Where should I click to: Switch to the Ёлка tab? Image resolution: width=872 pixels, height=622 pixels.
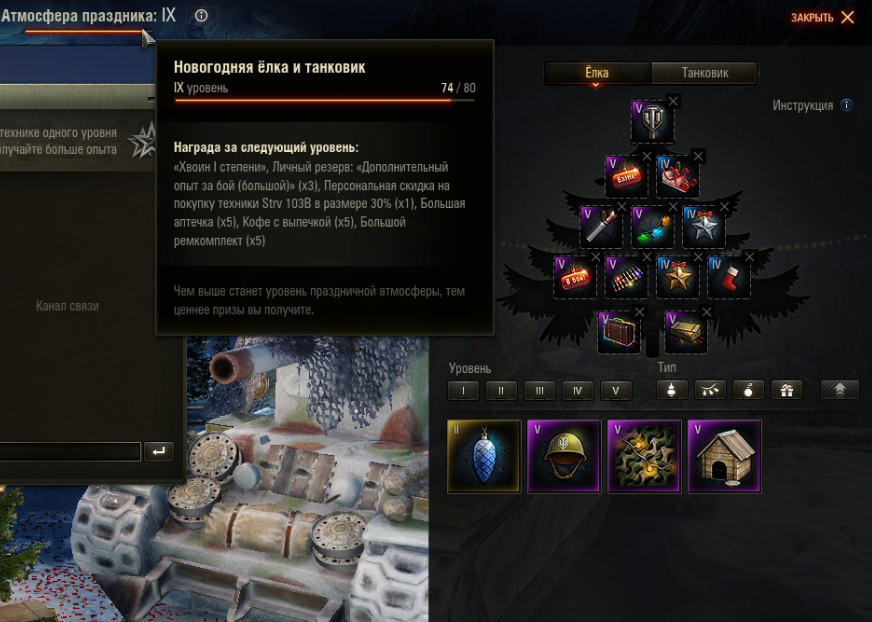coord(597,73)
